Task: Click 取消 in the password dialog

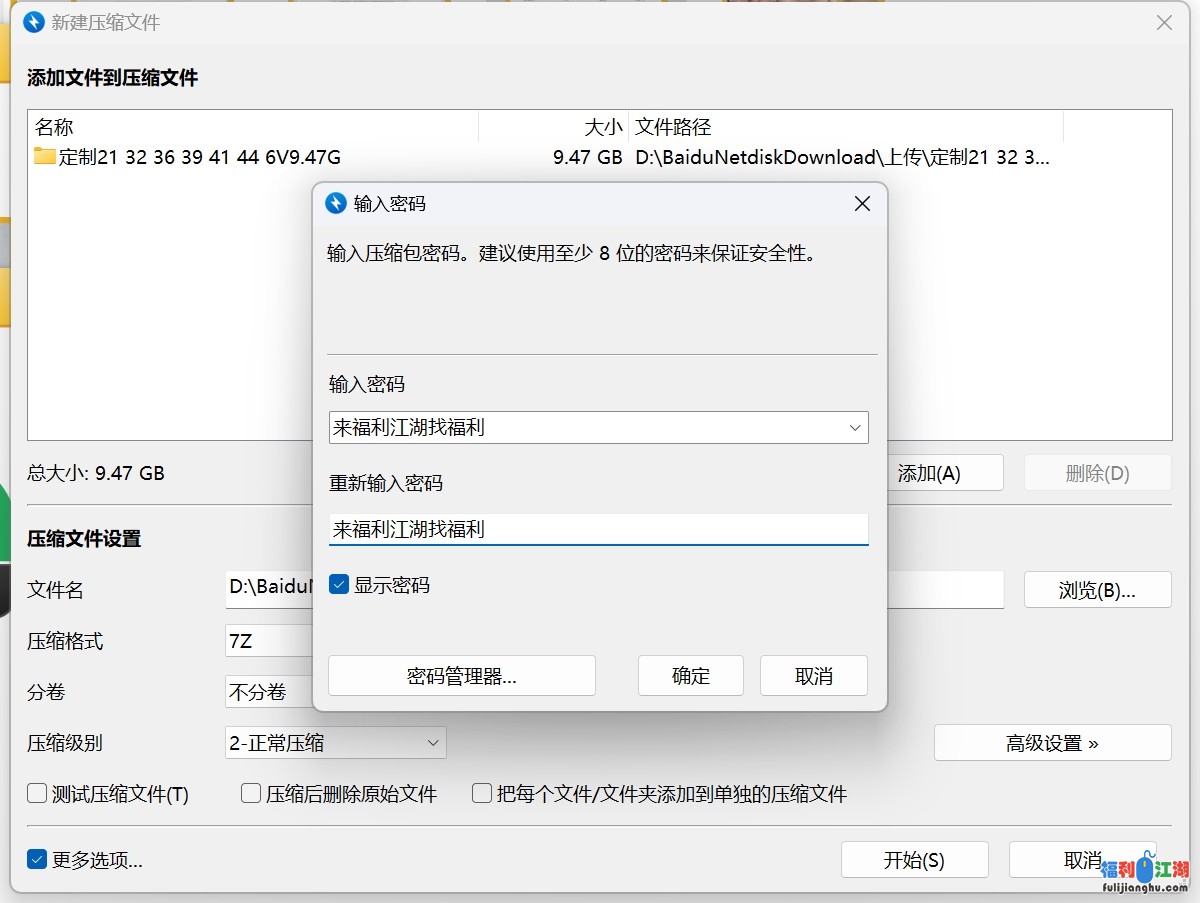Action: pyautogui.click(x=813, y=675)
